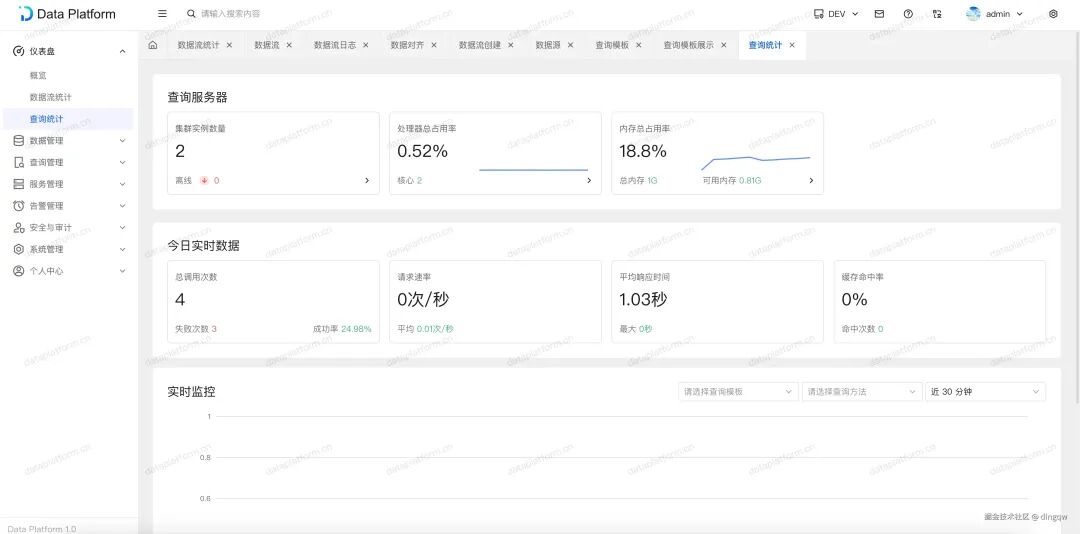Viewport: 1080px width, 534px height.
Task: Open 内存总占用率 card detail arrow
Action: click(811, 181)
